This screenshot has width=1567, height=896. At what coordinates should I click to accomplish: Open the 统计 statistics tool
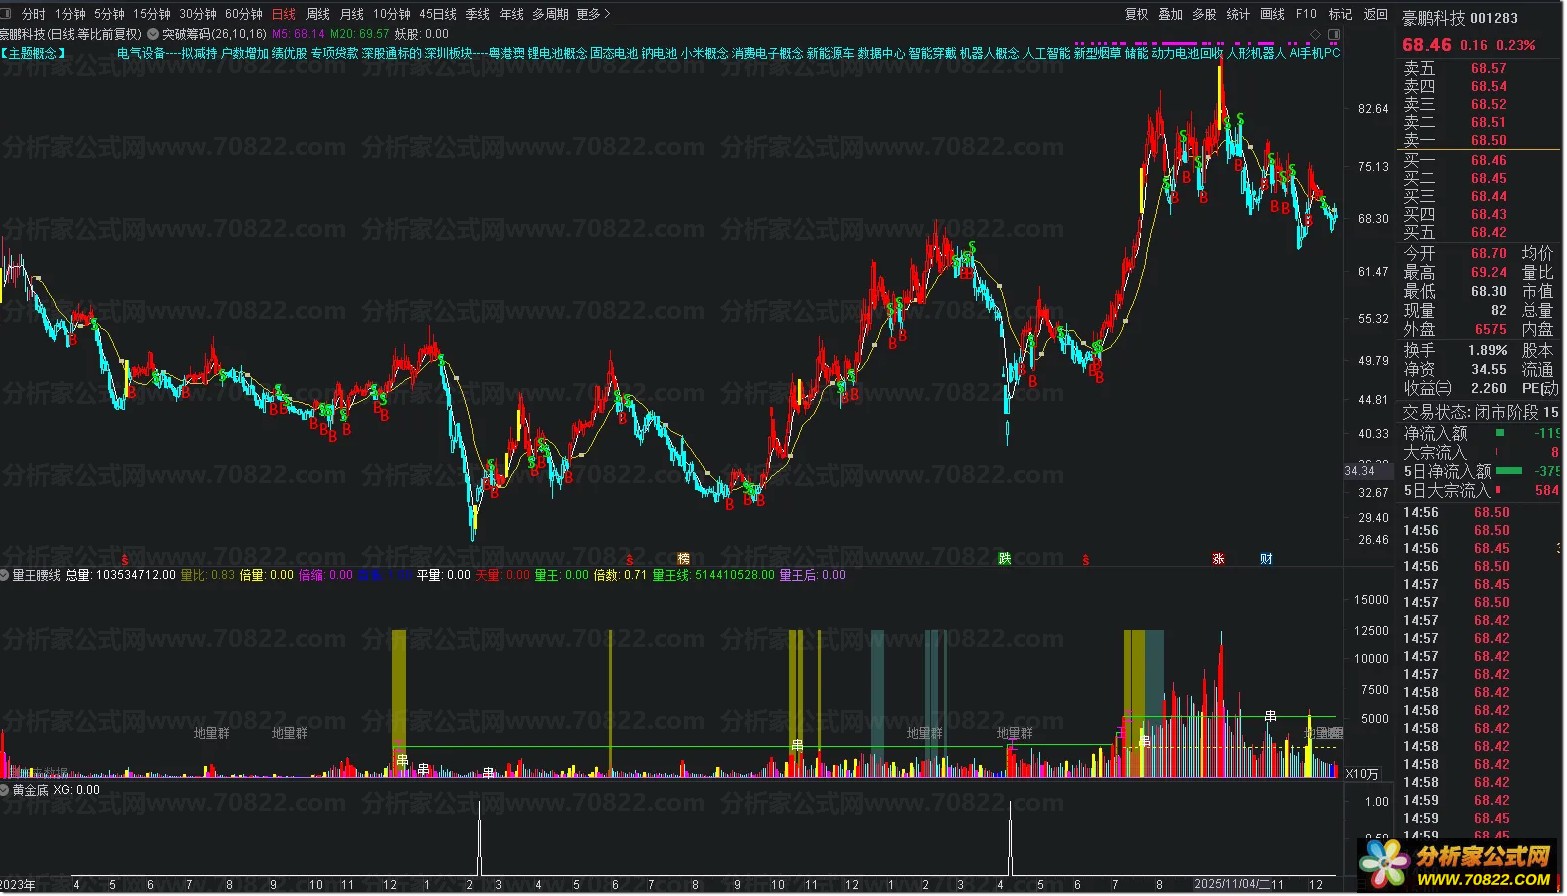(1238, 14)
